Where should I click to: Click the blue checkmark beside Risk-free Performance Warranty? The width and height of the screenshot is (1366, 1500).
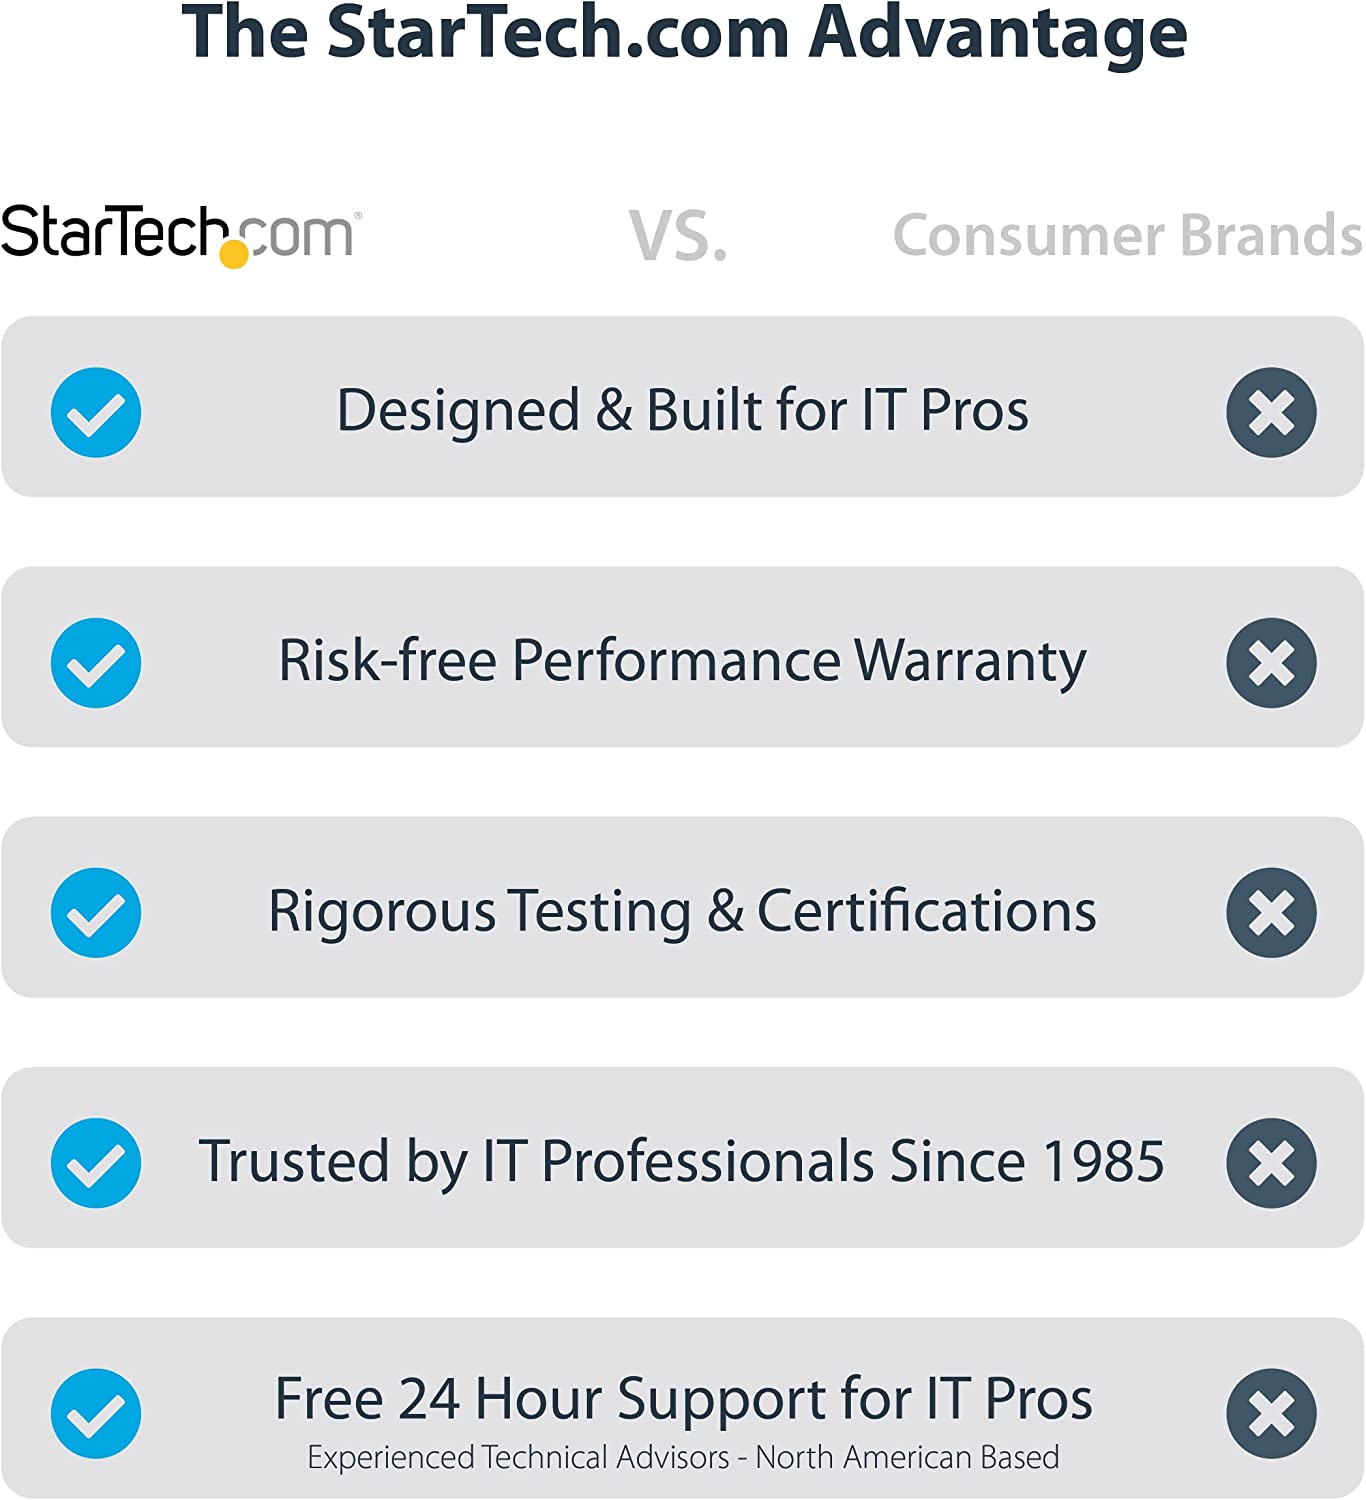(x=96, y=663)
